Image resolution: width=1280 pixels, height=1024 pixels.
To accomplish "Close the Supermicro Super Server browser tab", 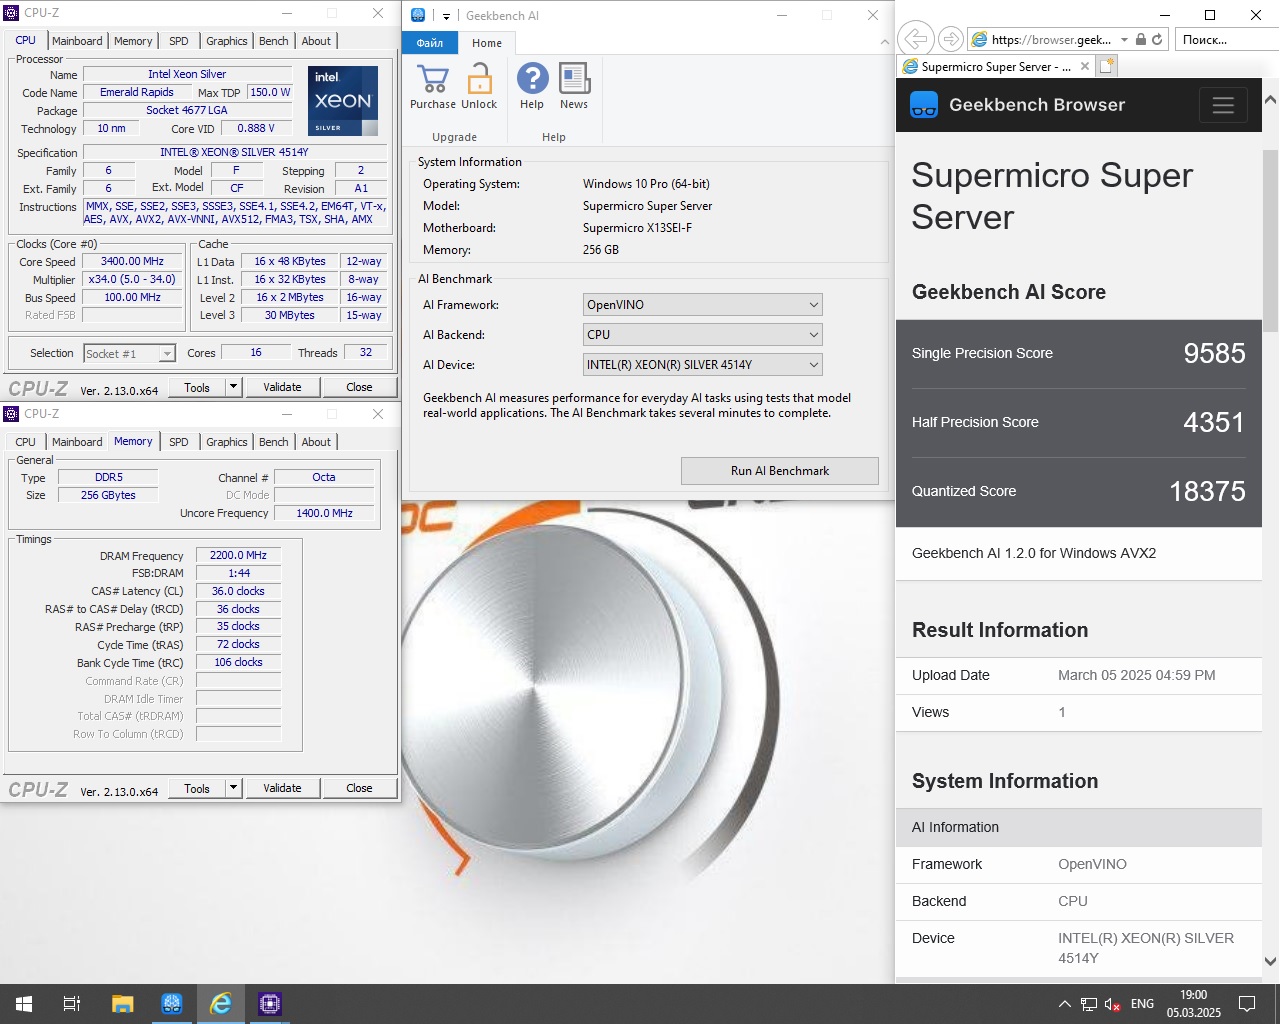I will [1085, 67].
